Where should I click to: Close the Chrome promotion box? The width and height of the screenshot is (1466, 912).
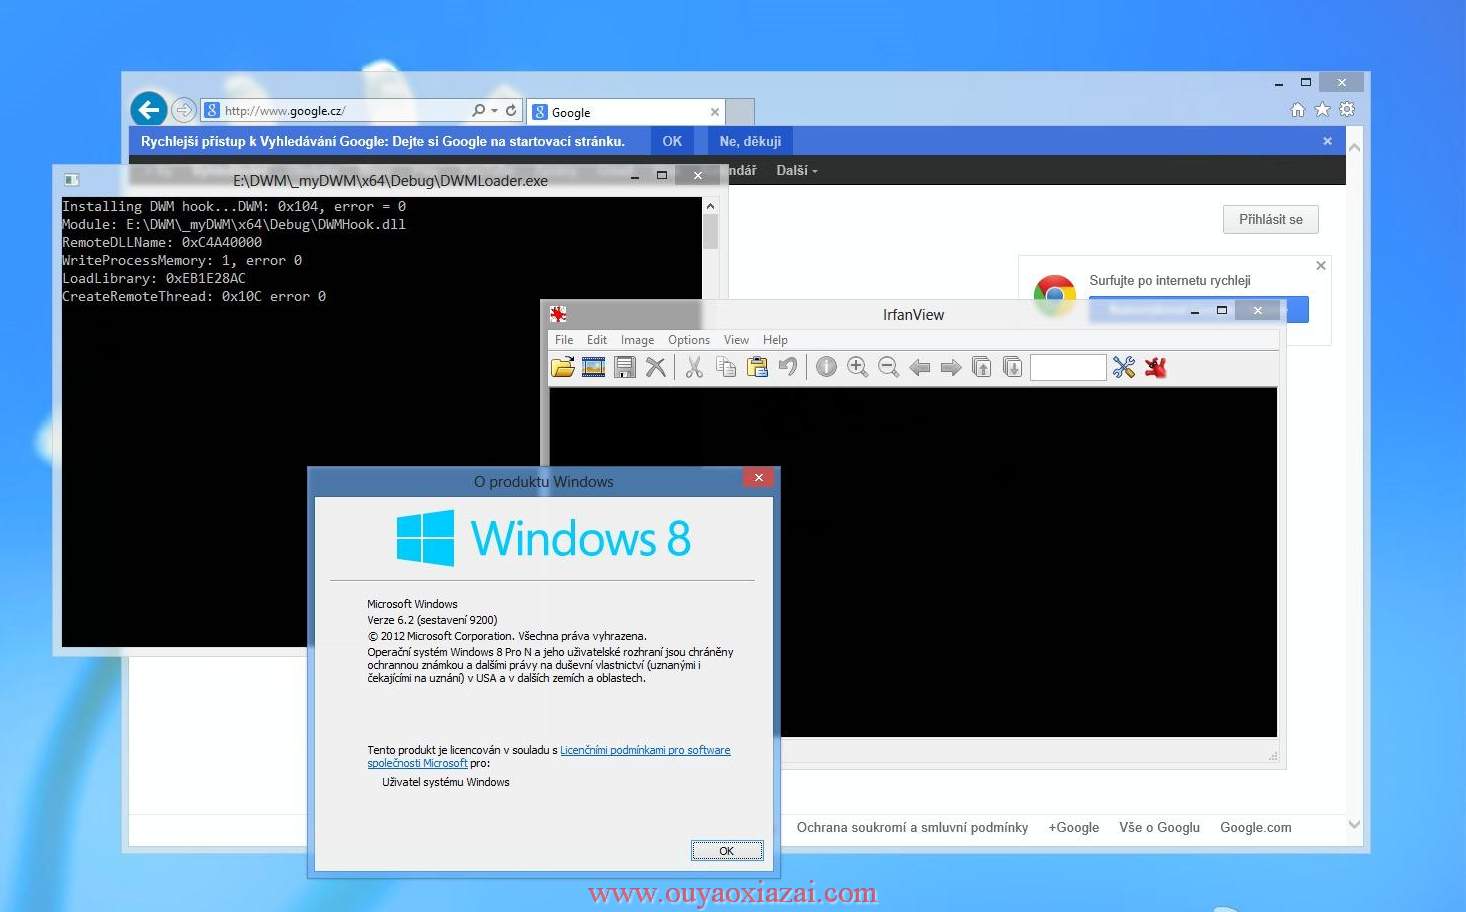(1321, 265)
